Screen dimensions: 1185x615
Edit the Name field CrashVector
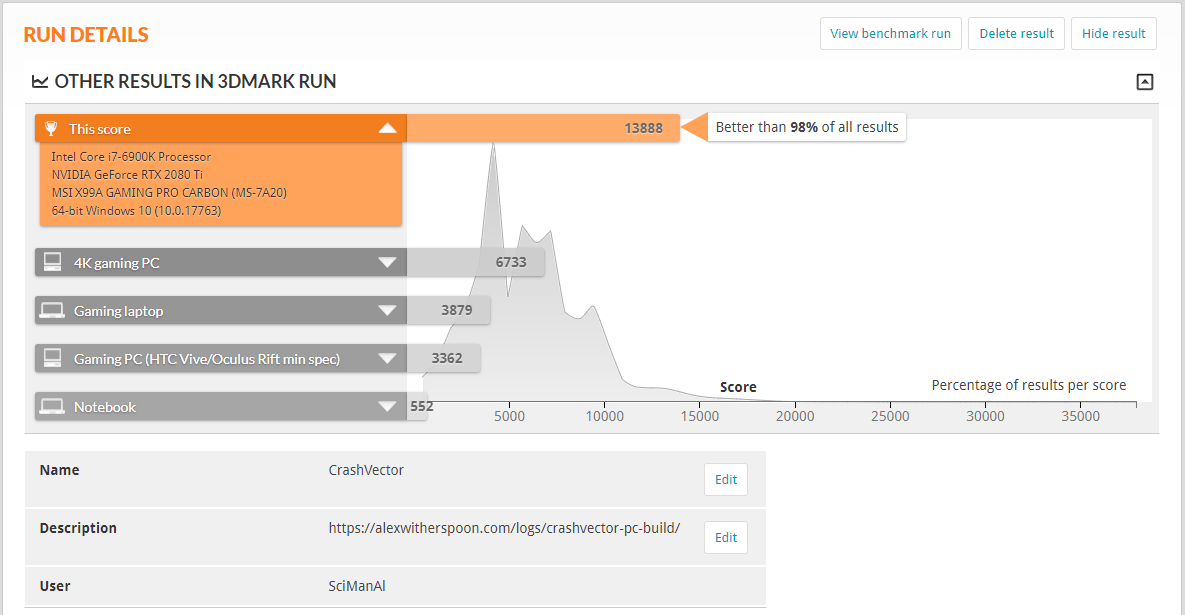point(725,480)
